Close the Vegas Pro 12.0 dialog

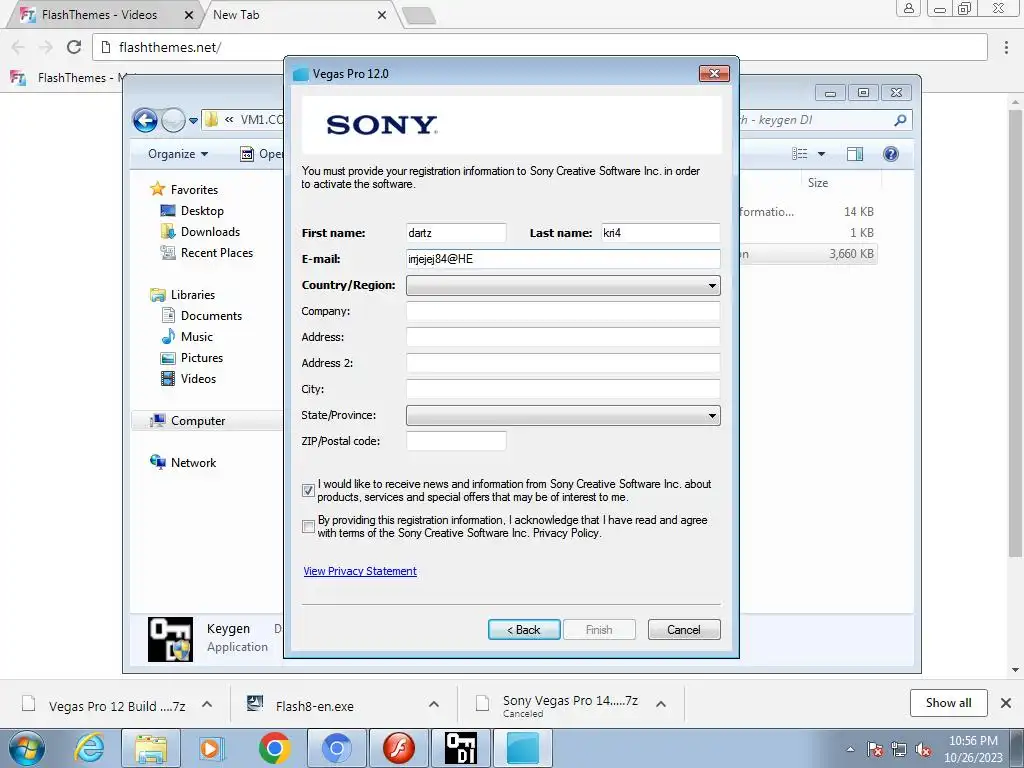coord(714,73)
